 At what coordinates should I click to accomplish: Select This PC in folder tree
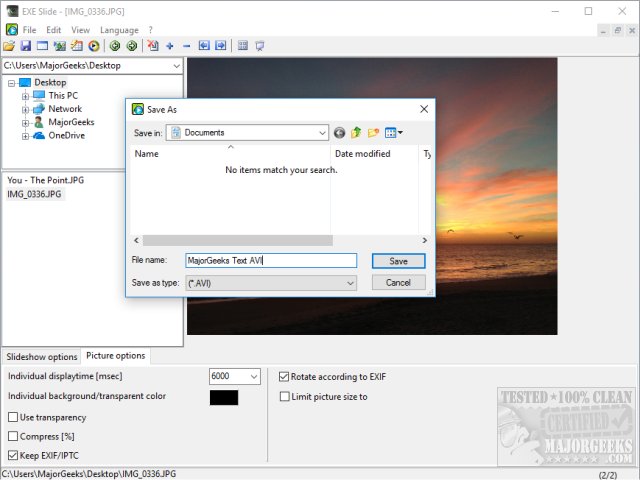pos(63,96)
